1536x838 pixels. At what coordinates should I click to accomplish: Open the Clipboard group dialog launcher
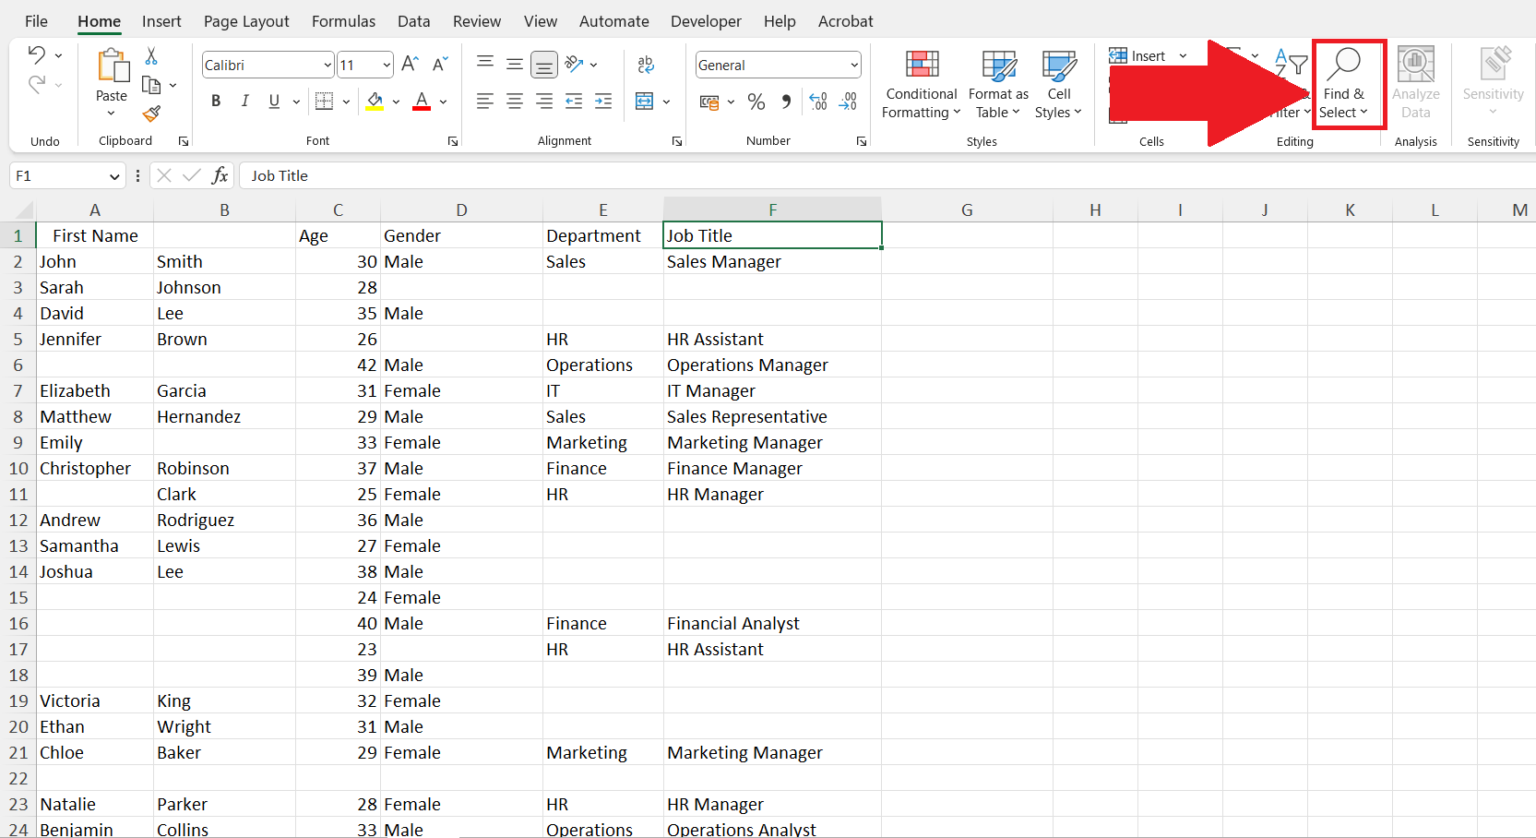click(x=183, y=142)
